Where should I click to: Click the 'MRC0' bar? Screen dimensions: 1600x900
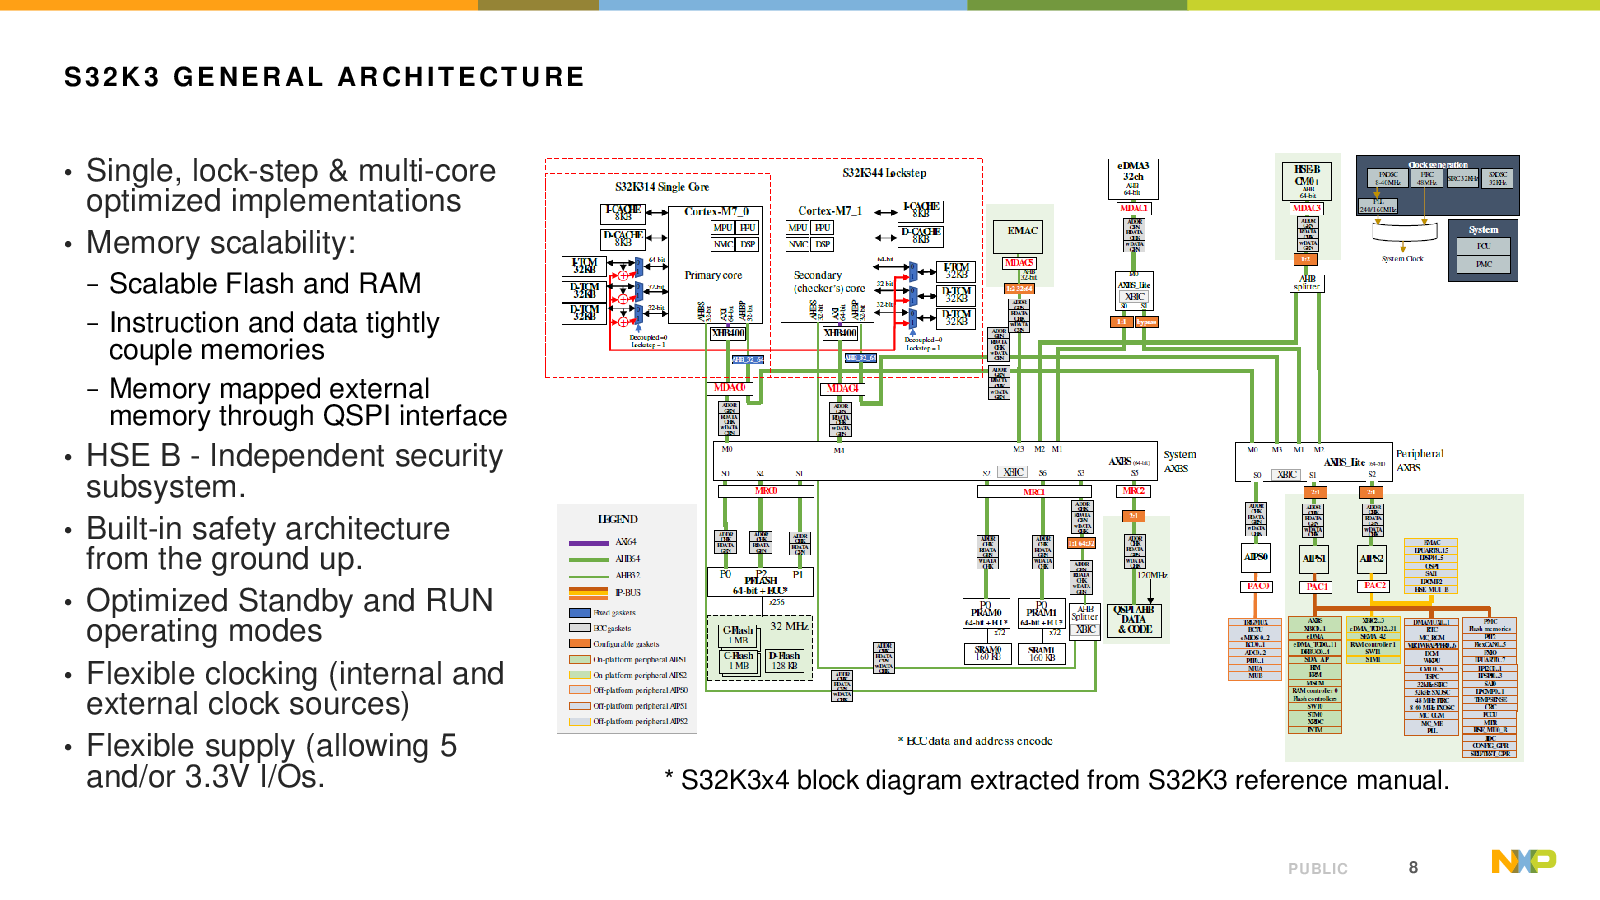tap(766, 491)
